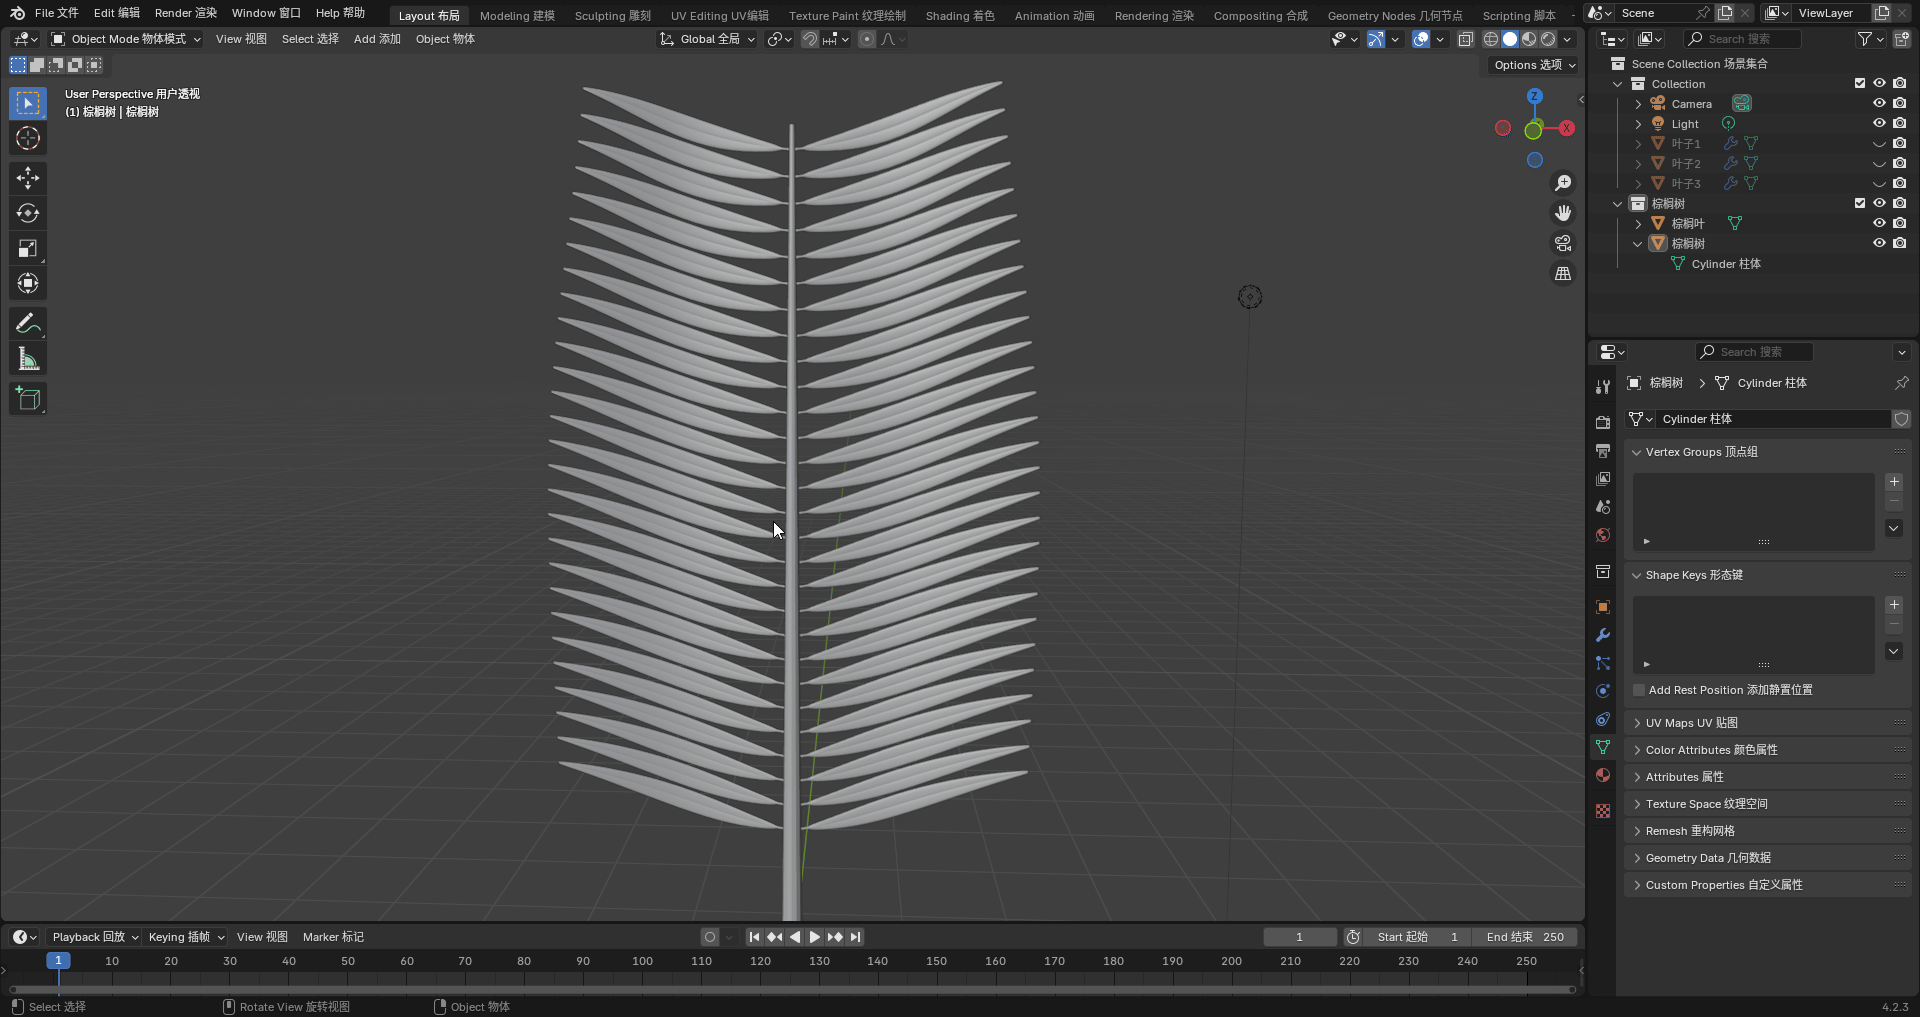
Task: Choose the Annotate pencil tool
Action: click(x=28, y=324)
